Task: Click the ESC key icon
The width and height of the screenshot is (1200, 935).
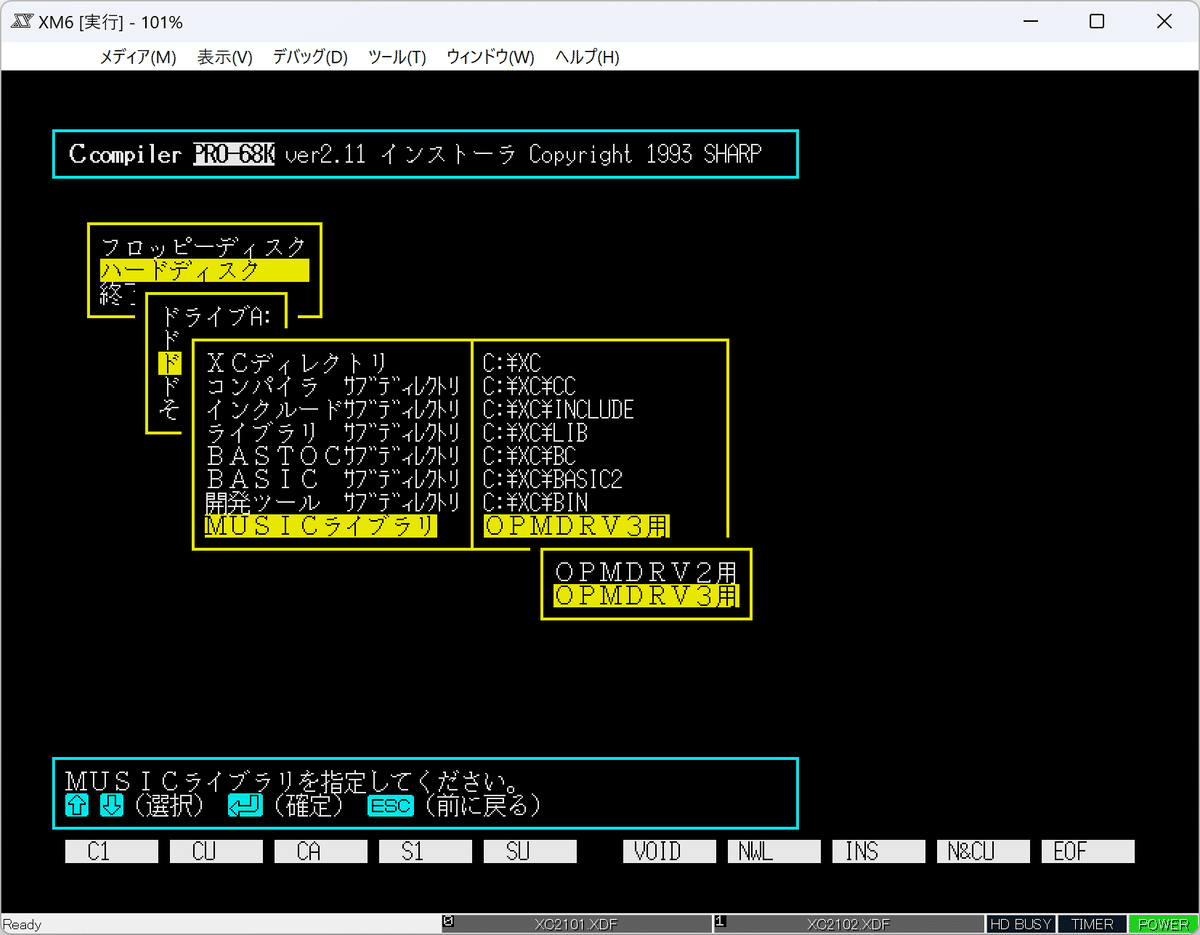Action: pos(391,805)
